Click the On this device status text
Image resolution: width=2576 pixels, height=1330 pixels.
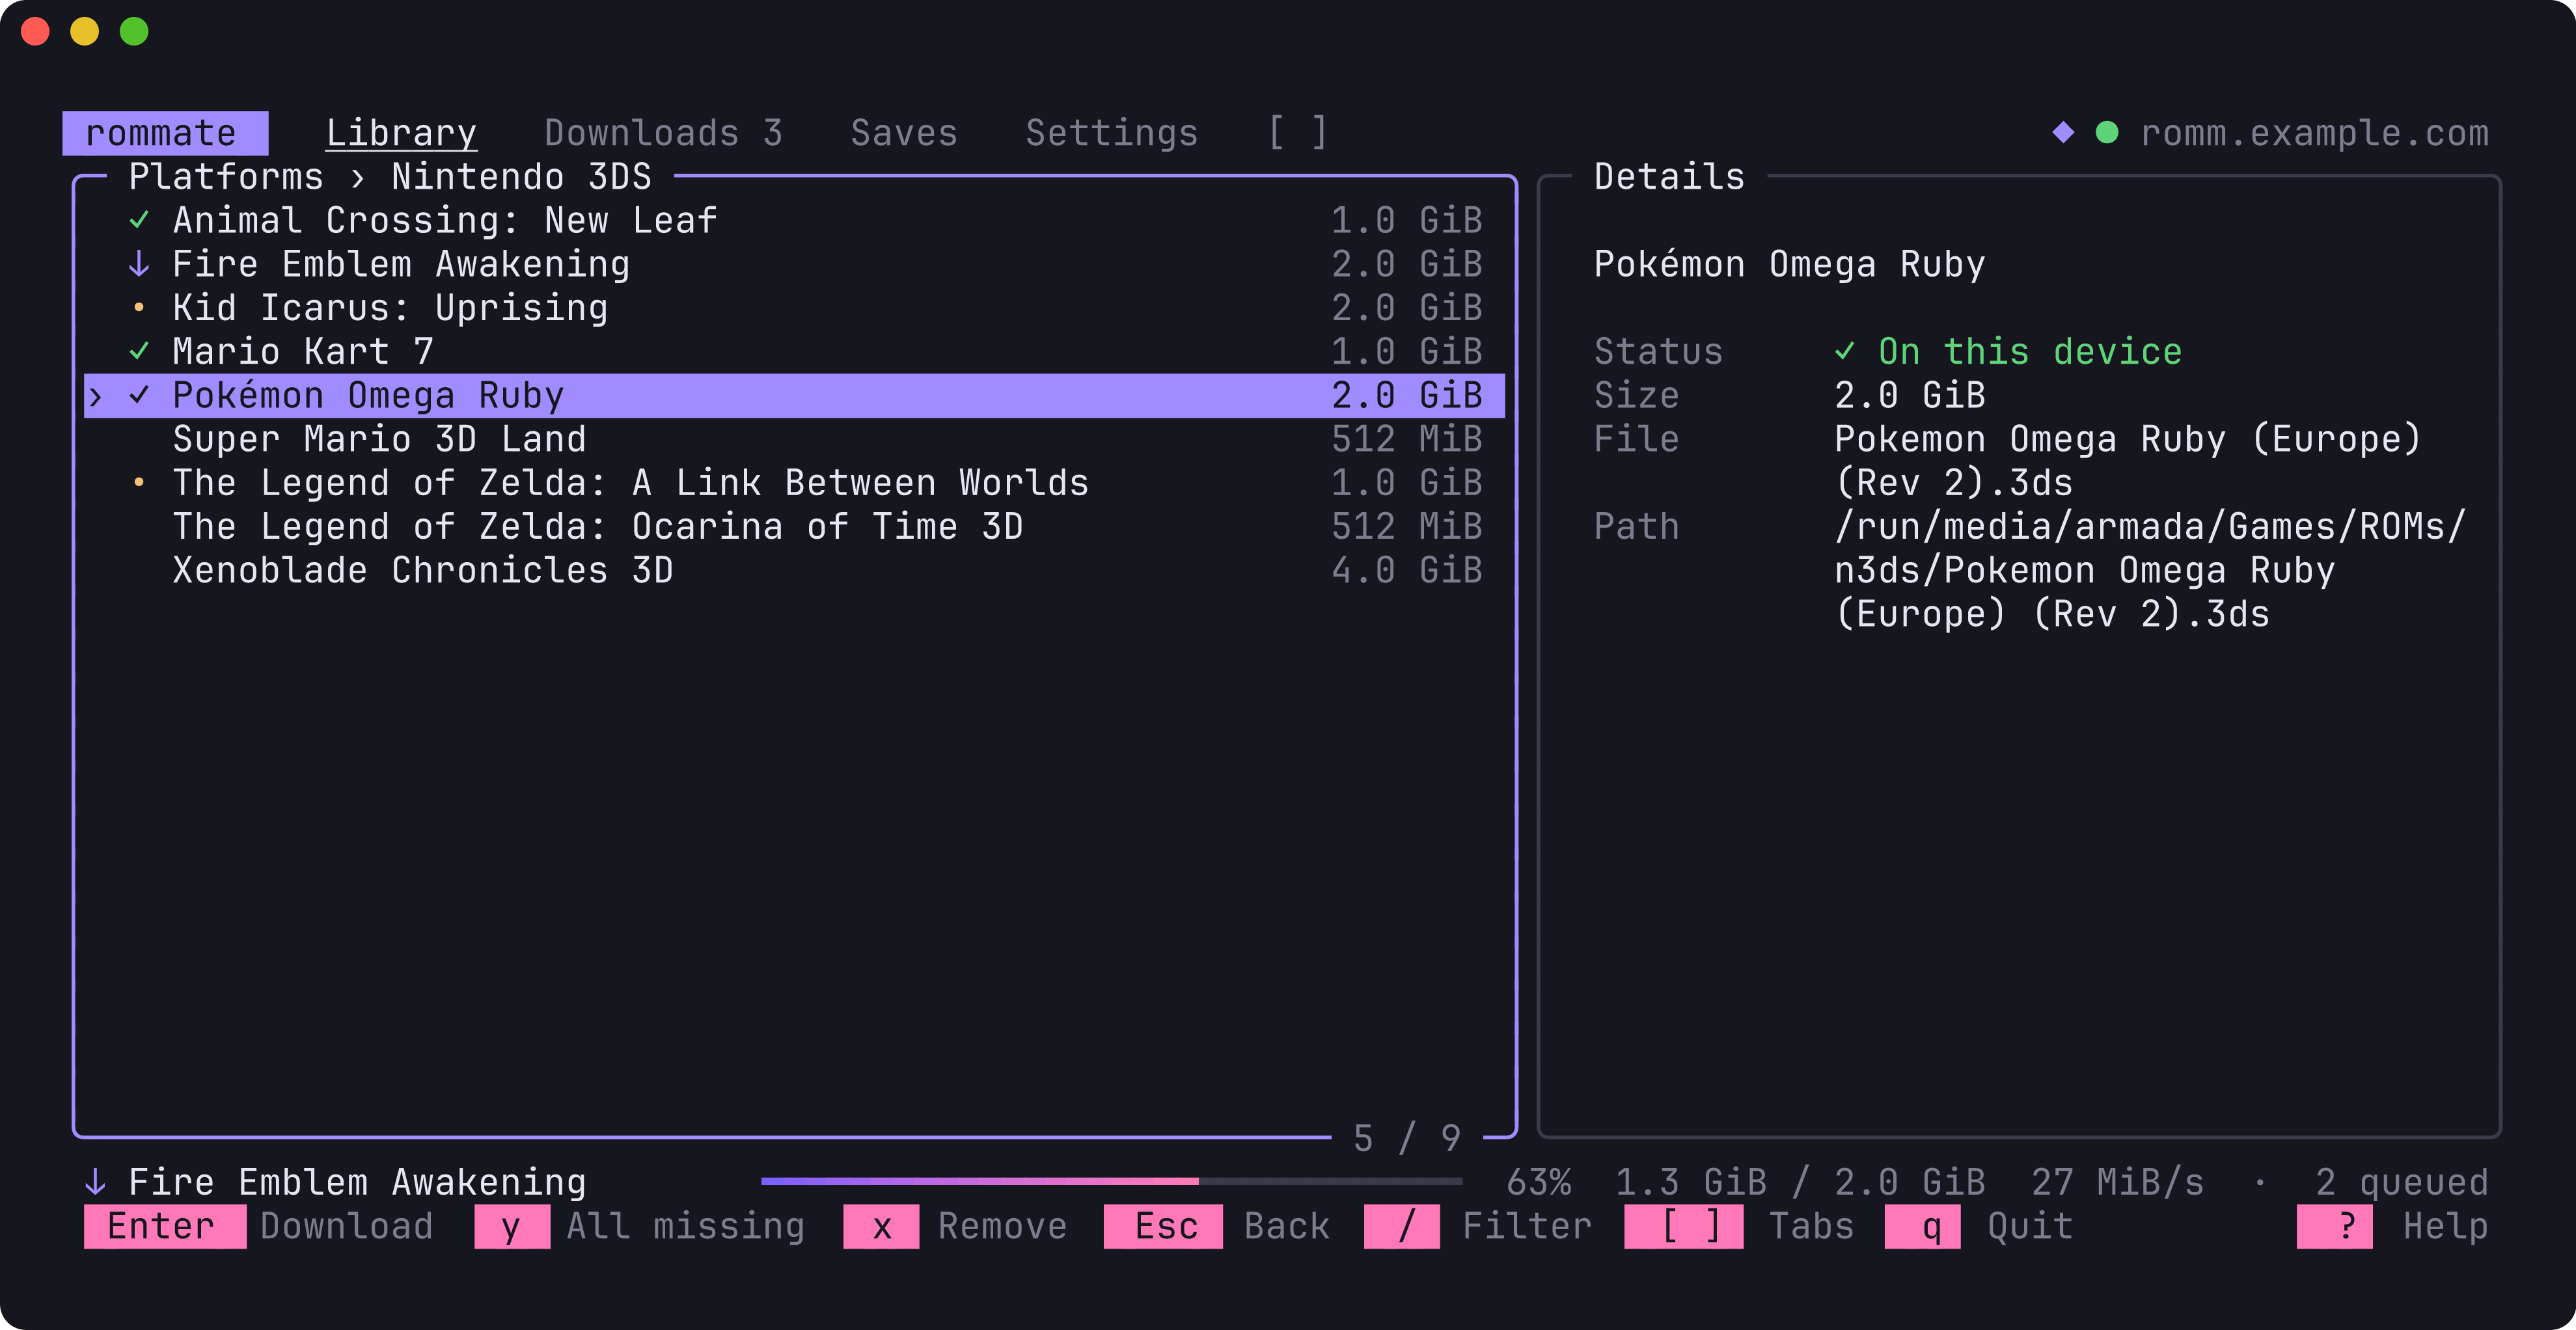tap(2029, 351)
